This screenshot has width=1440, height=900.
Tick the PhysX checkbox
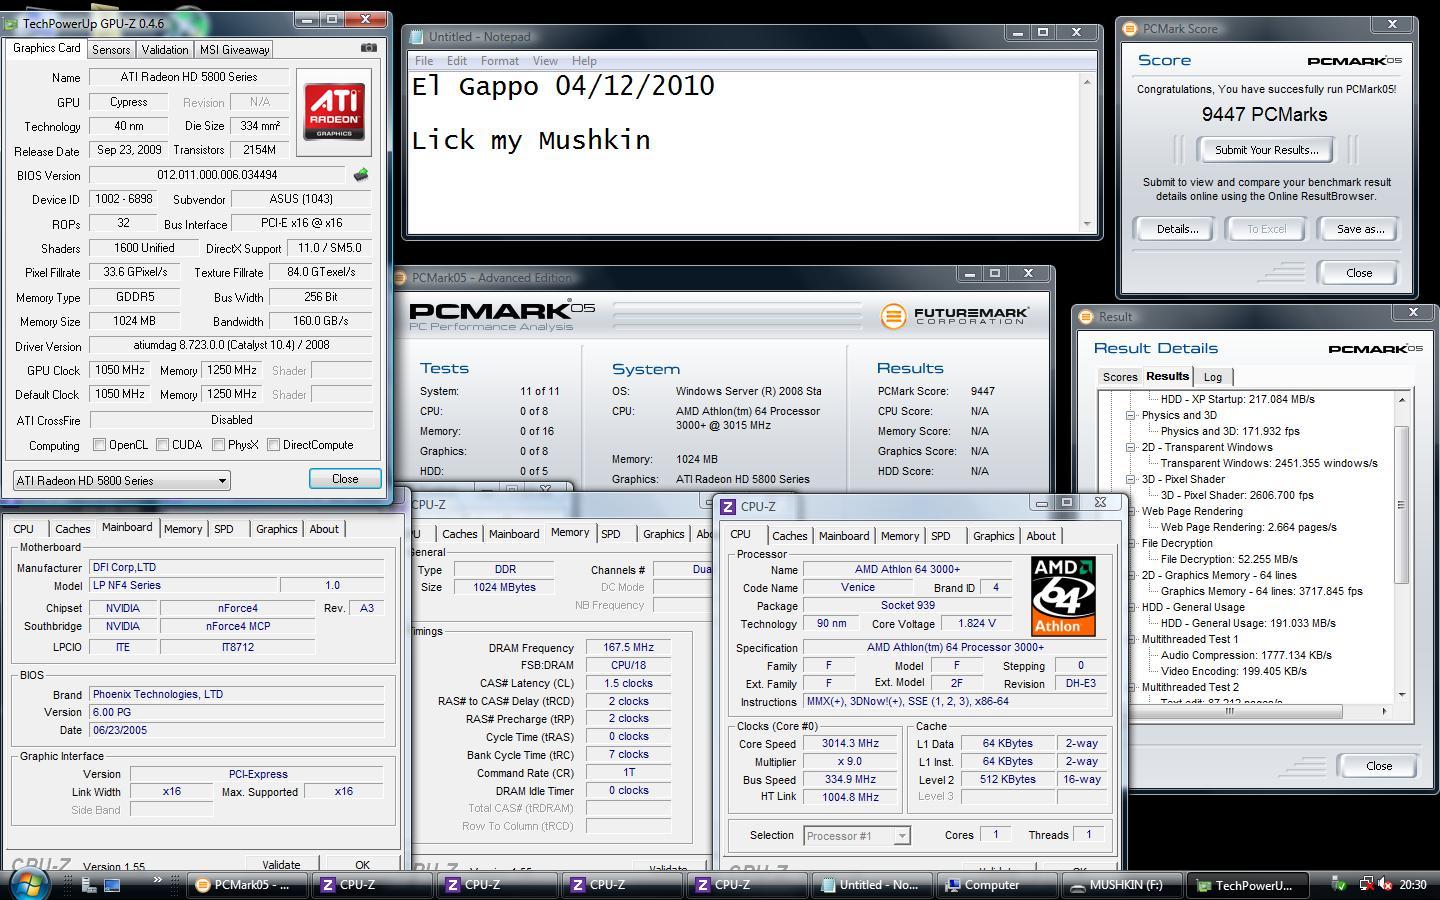[218, 445]
